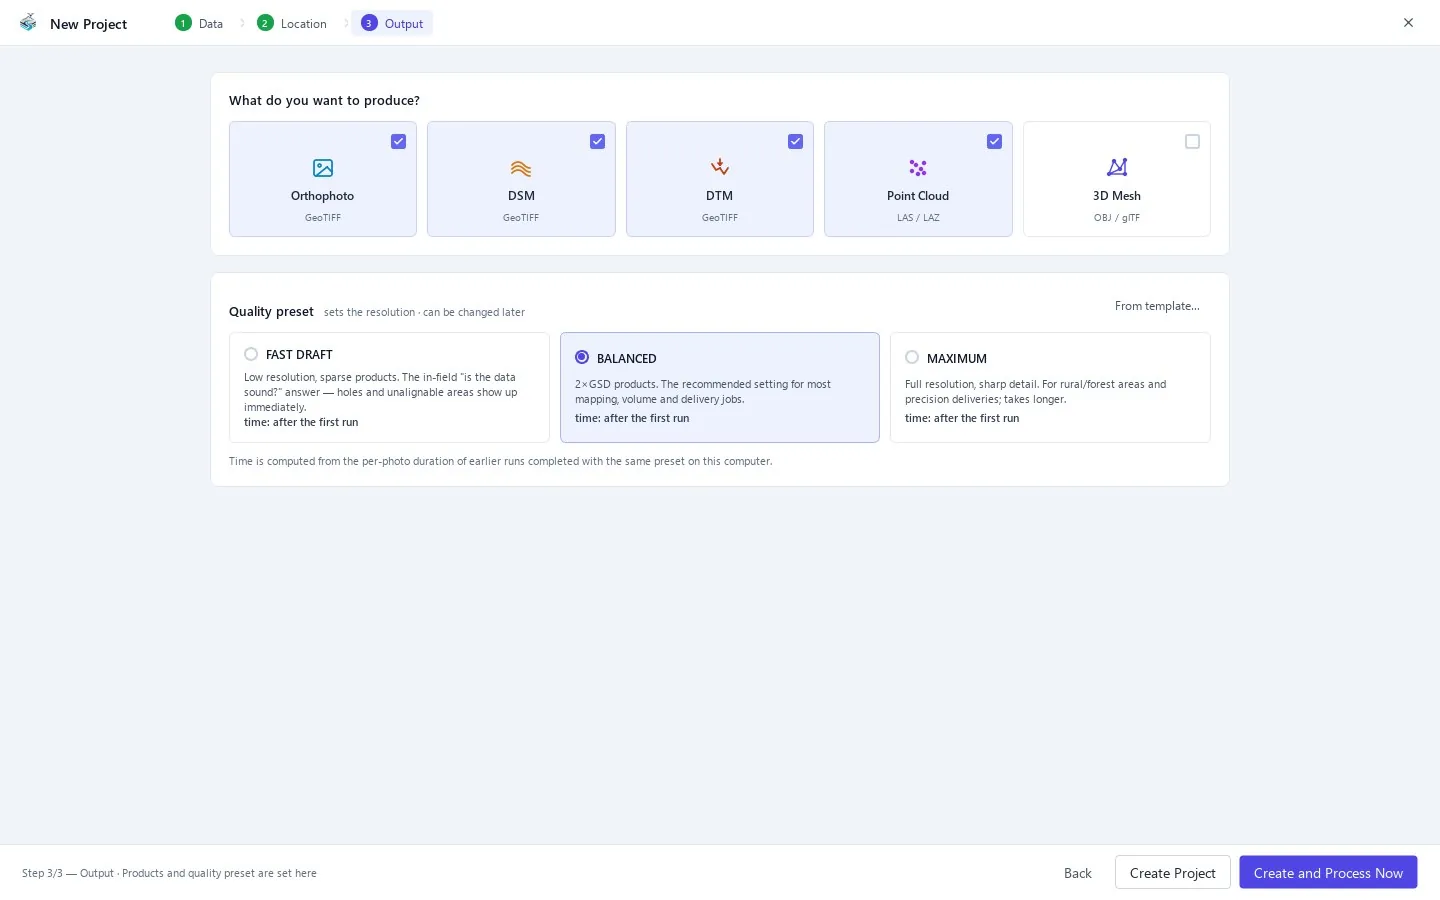1440x900 pixels.
Task: Click the Create Project button
Action: (1172, 873)
